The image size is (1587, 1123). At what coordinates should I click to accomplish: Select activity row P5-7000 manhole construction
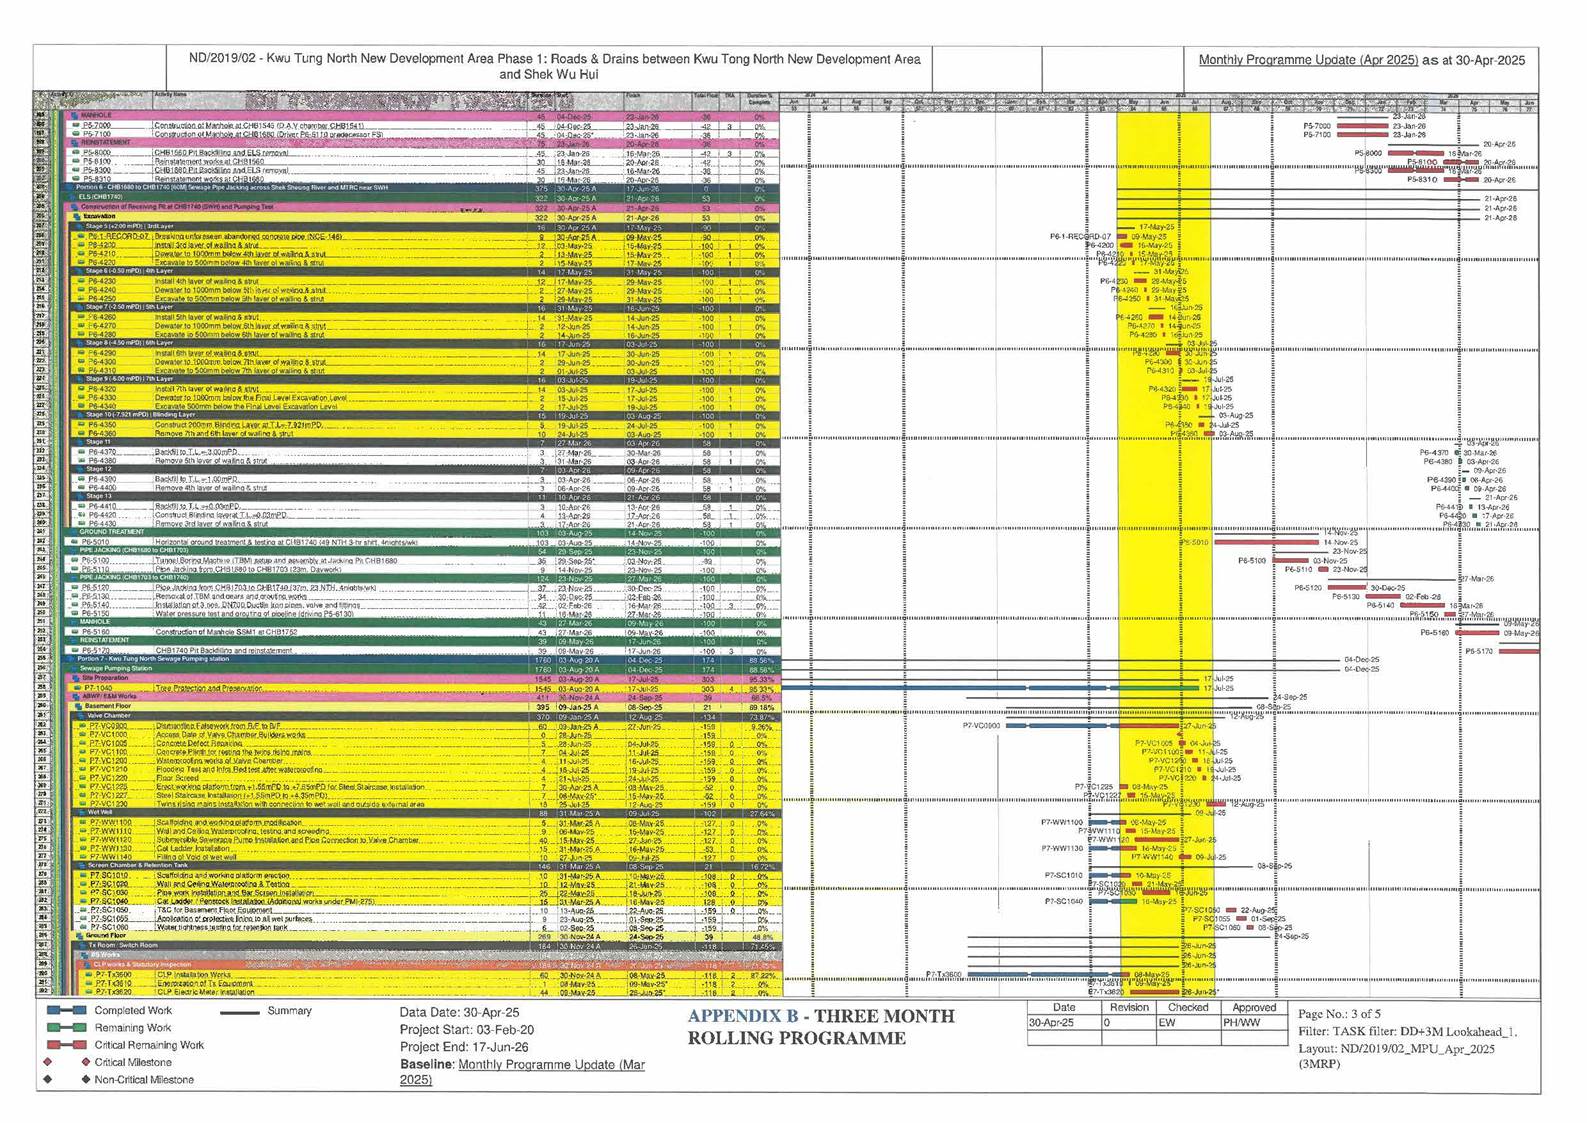(x=422, y=126)
